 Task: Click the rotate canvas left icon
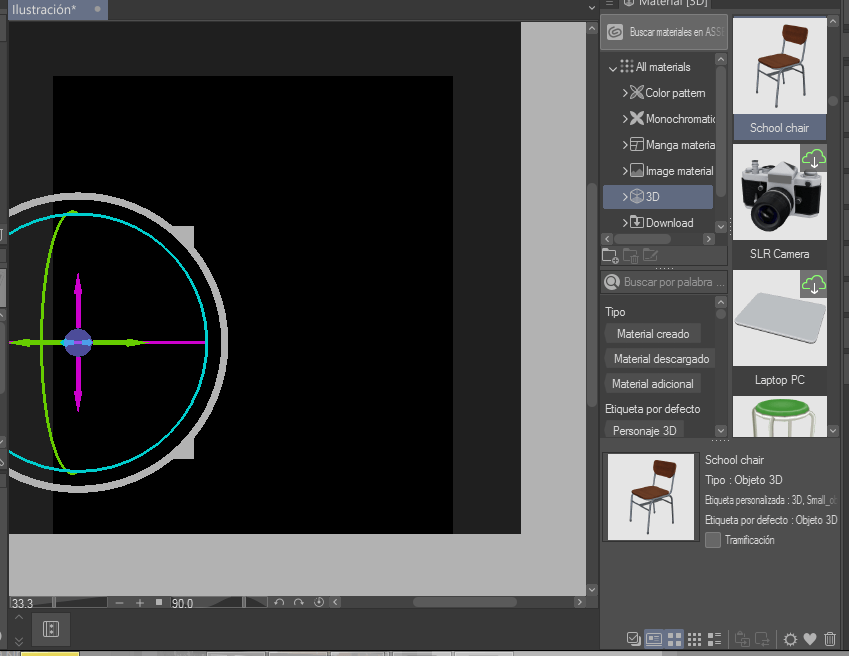(x=280, y=603)
